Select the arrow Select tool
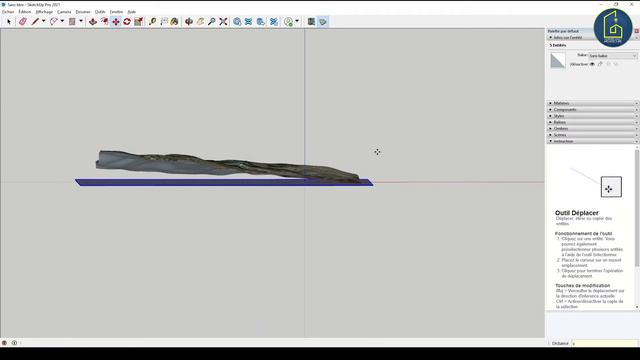This screenshot has height=360, width=640. (9, 22)
